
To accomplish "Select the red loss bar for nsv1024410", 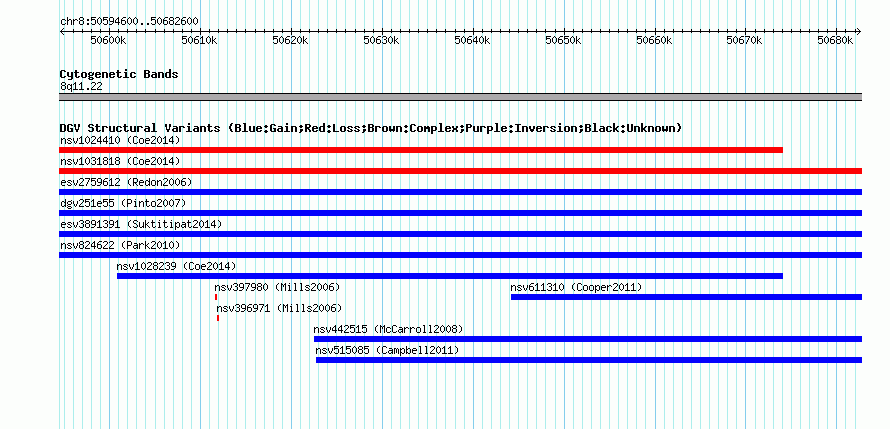I will click(421, 150).
